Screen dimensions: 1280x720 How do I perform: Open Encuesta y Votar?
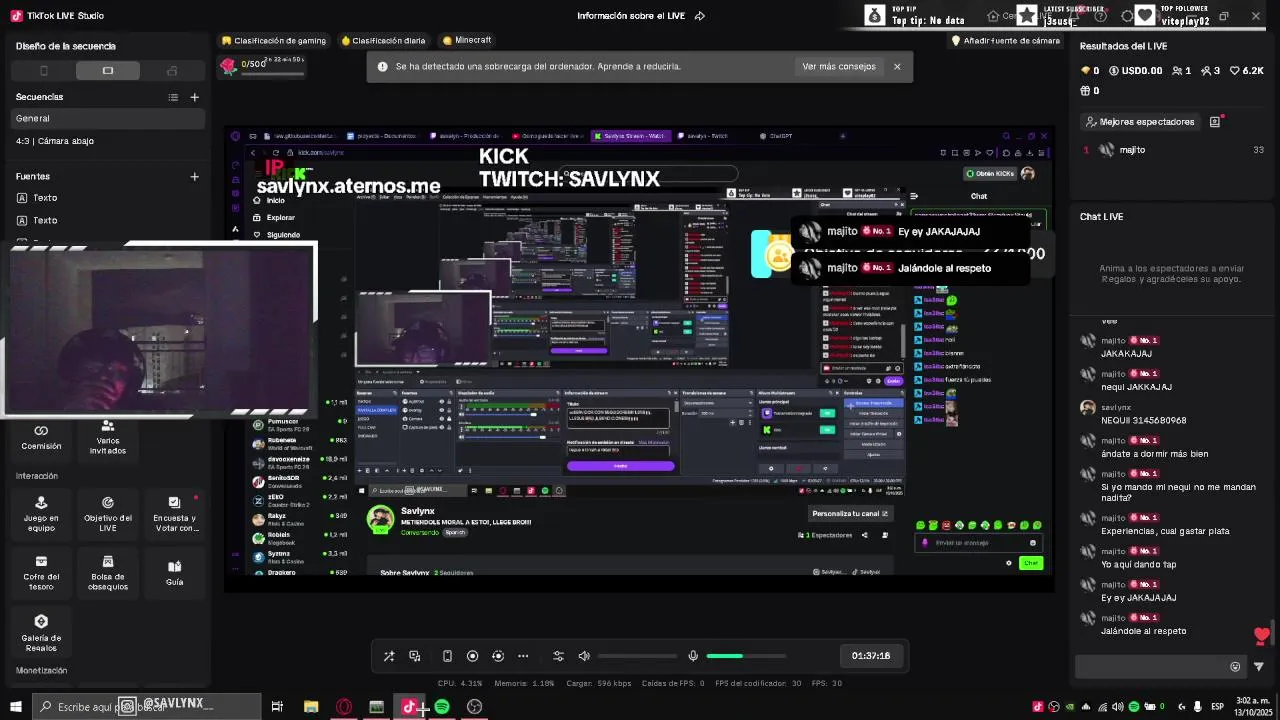click(x=175, y=514)
